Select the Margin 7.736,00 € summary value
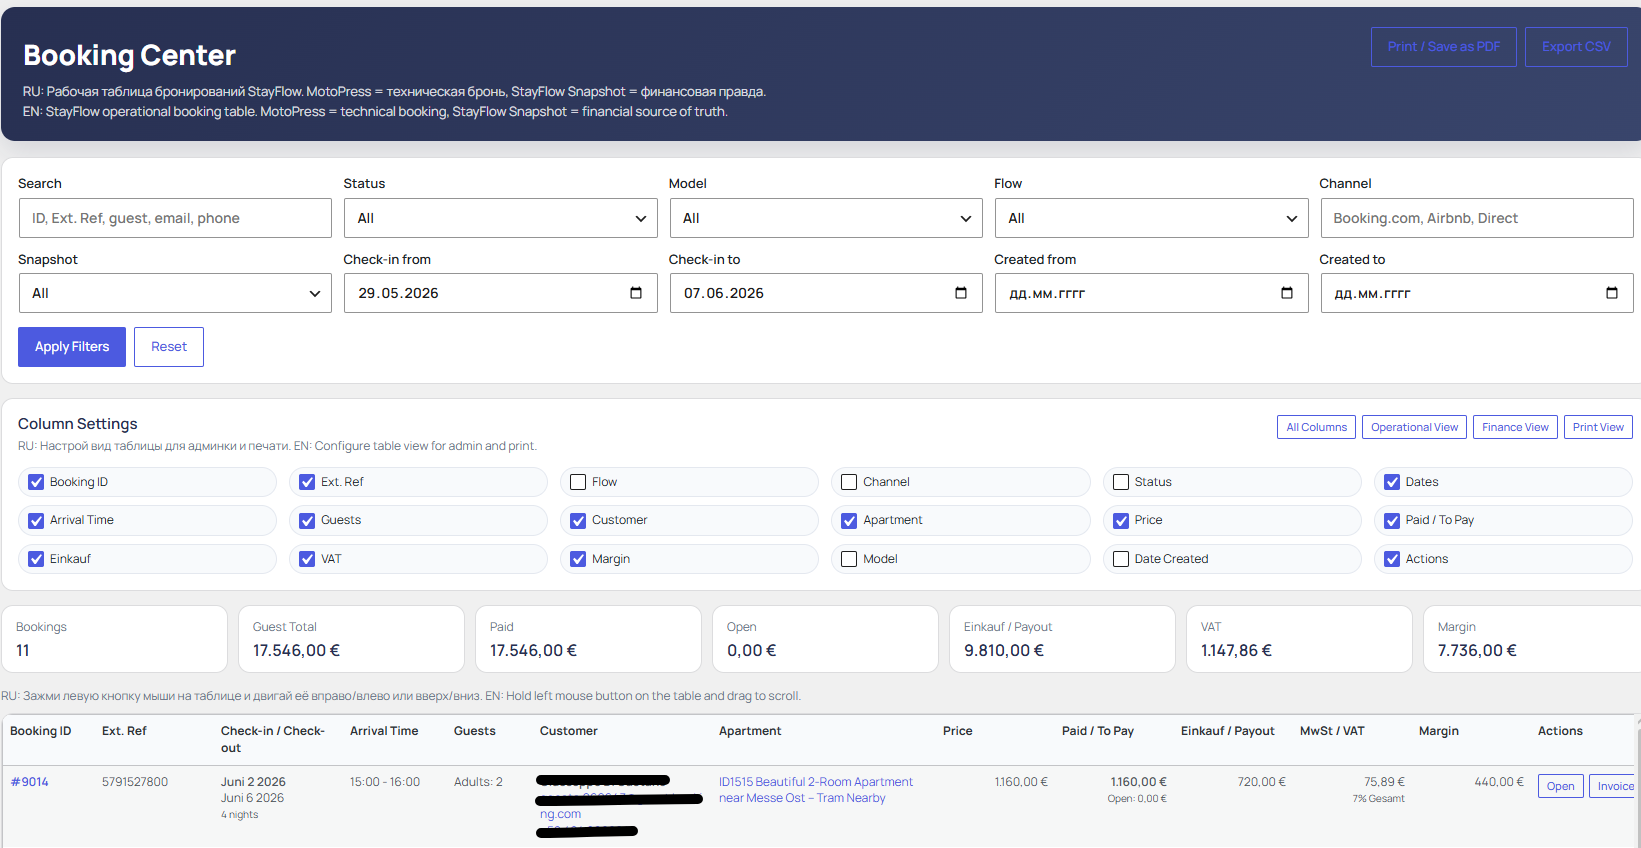Image resolution: width=1641 pixels, height=848 pixels. point(1477,650)
